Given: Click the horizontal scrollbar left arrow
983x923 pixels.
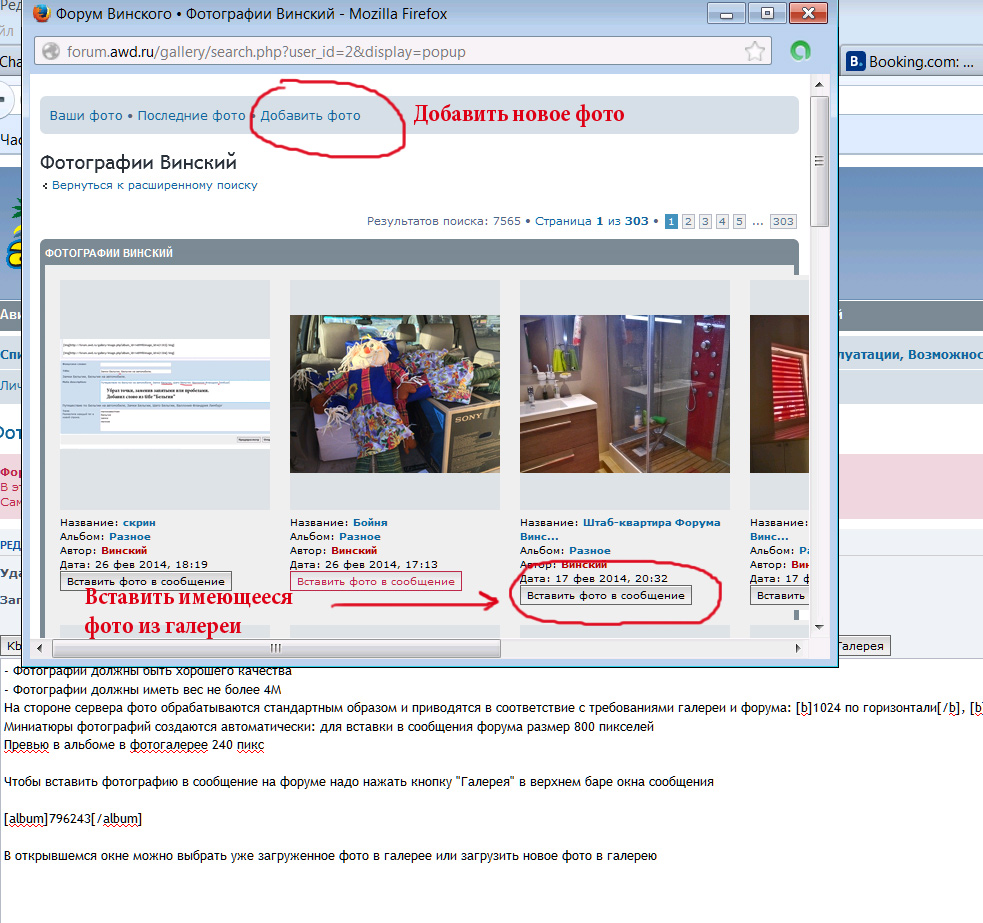Looking at the screenshot, I should pyautogui.click(x=39, y=648).
